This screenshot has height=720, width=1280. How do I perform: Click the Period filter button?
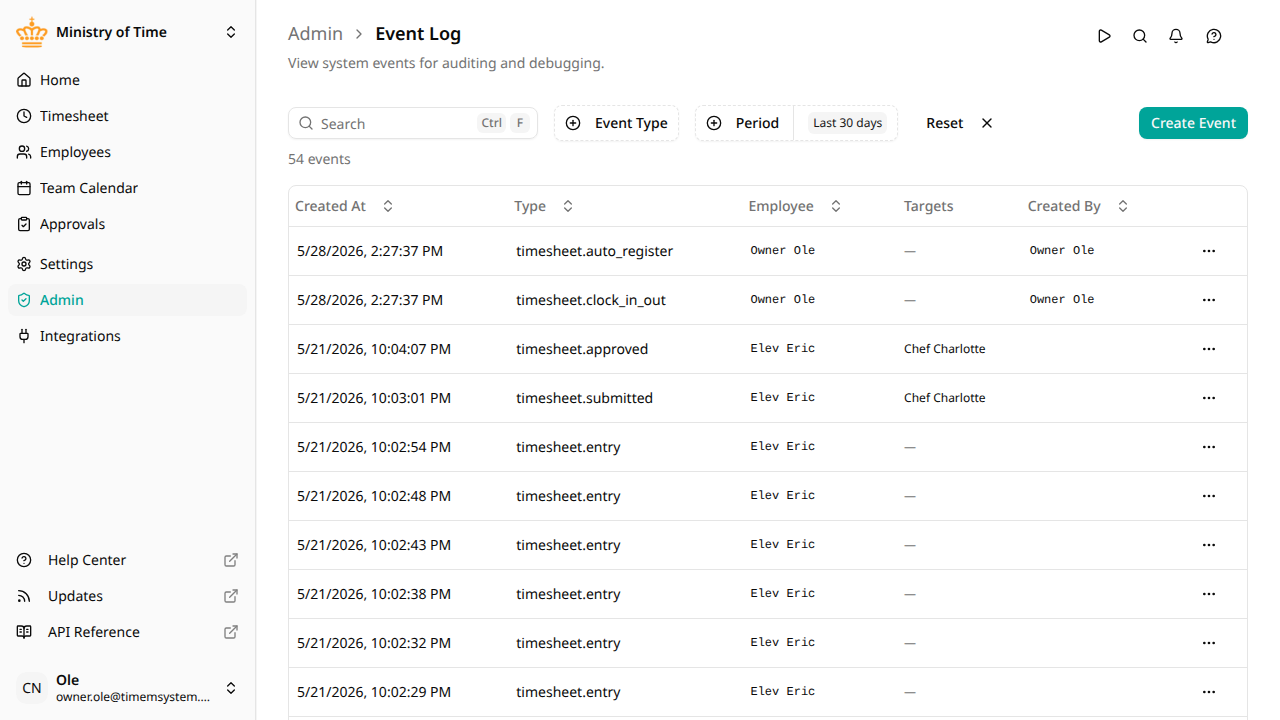(744, 123)
